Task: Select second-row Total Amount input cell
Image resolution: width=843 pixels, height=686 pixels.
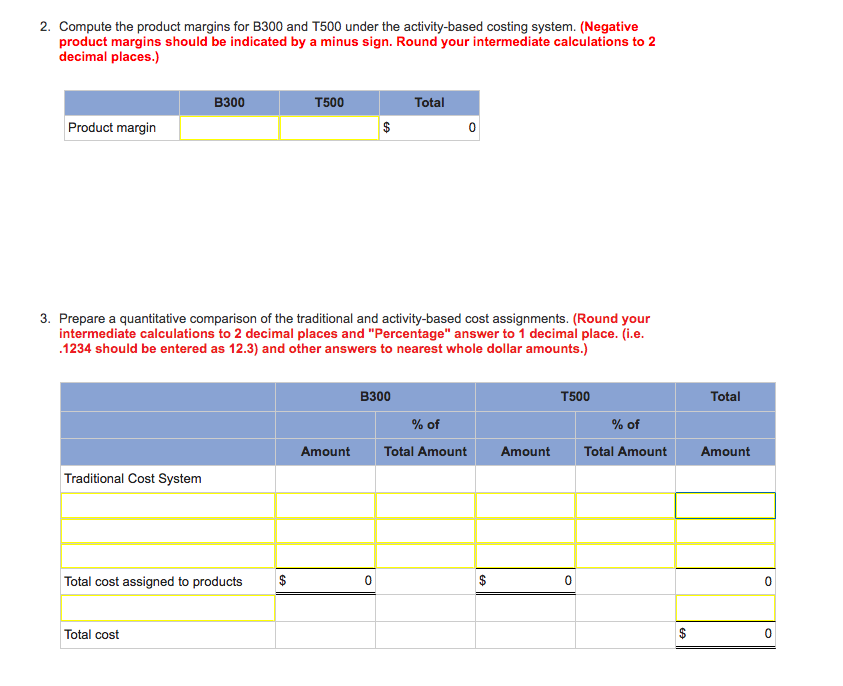Action: [725, 531]
